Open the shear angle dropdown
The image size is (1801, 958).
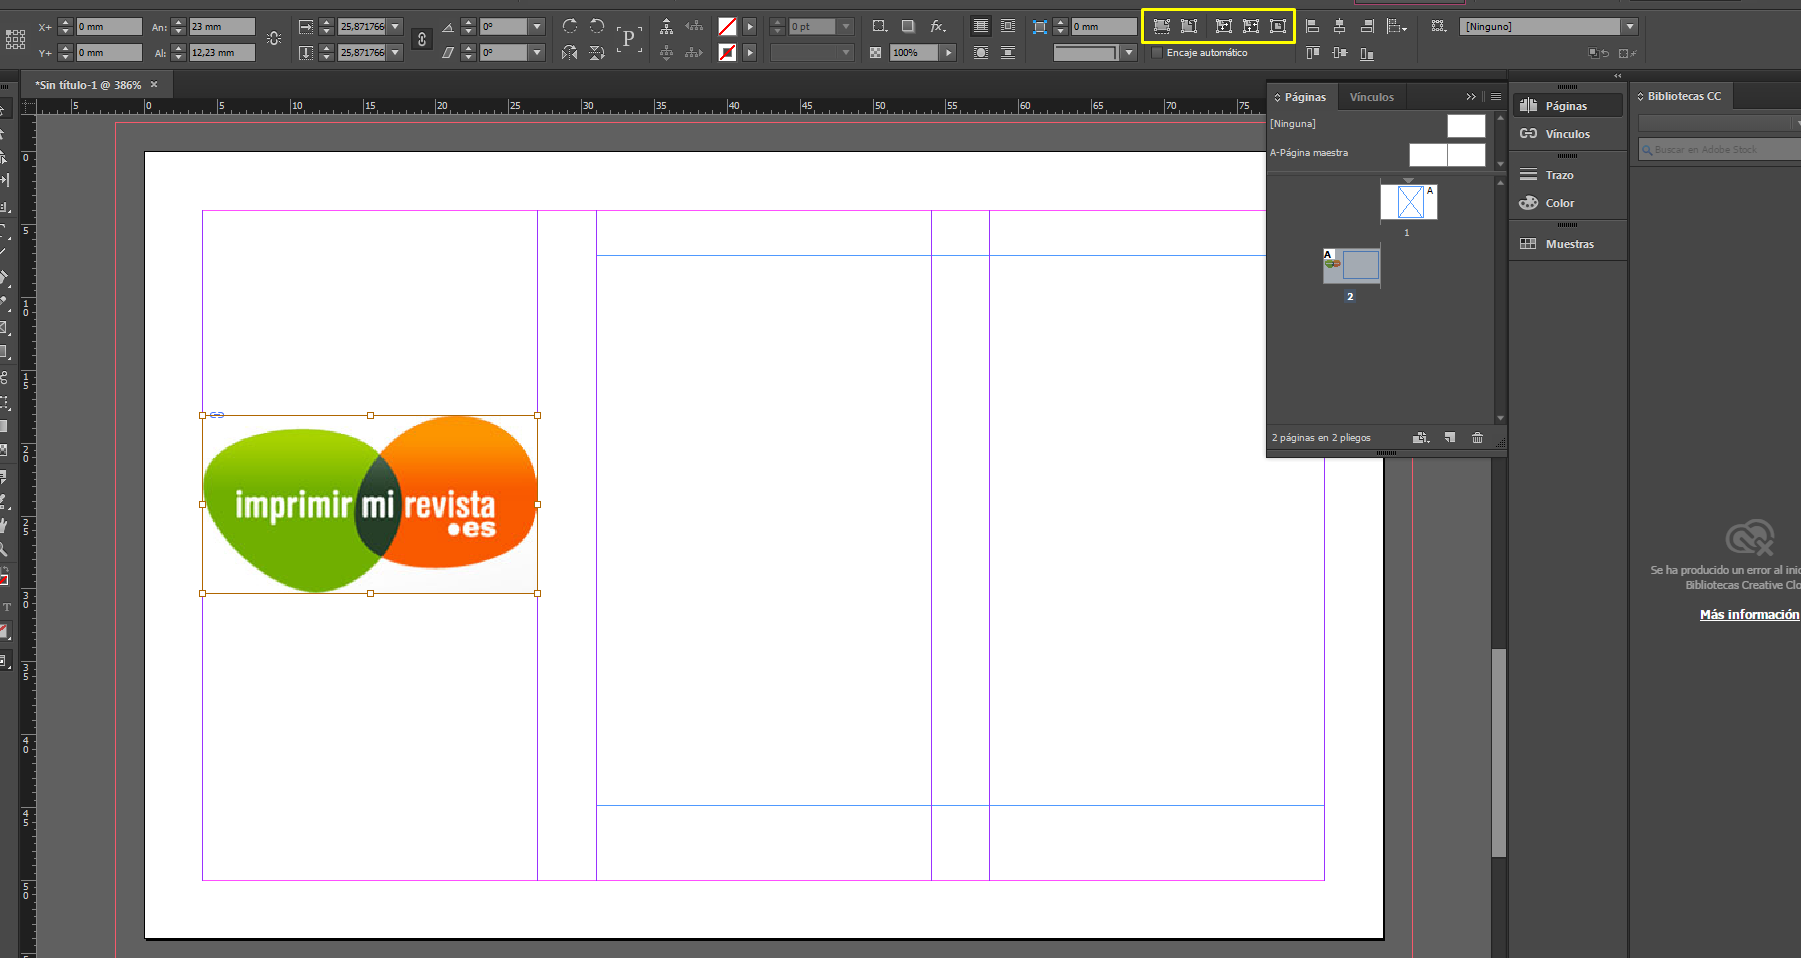538,52
